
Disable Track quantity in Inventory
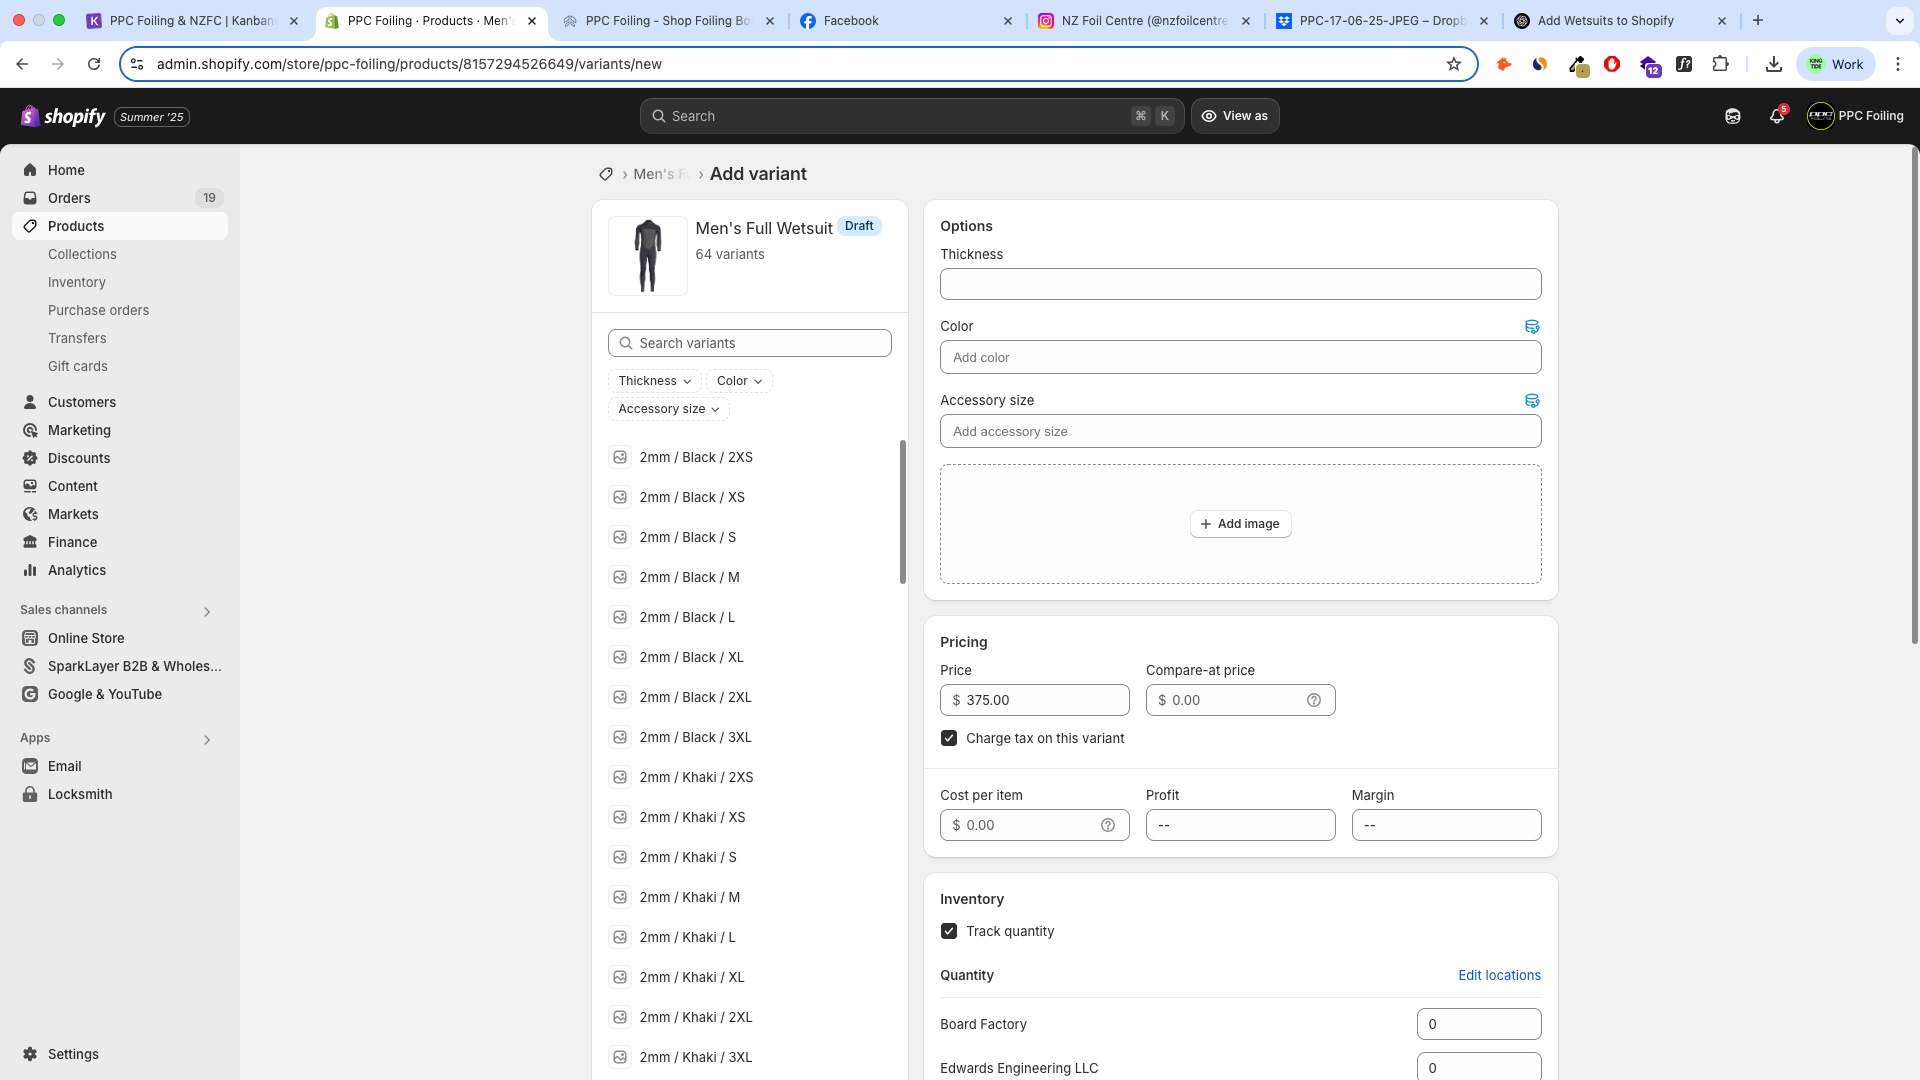click(x=948, y=931)
